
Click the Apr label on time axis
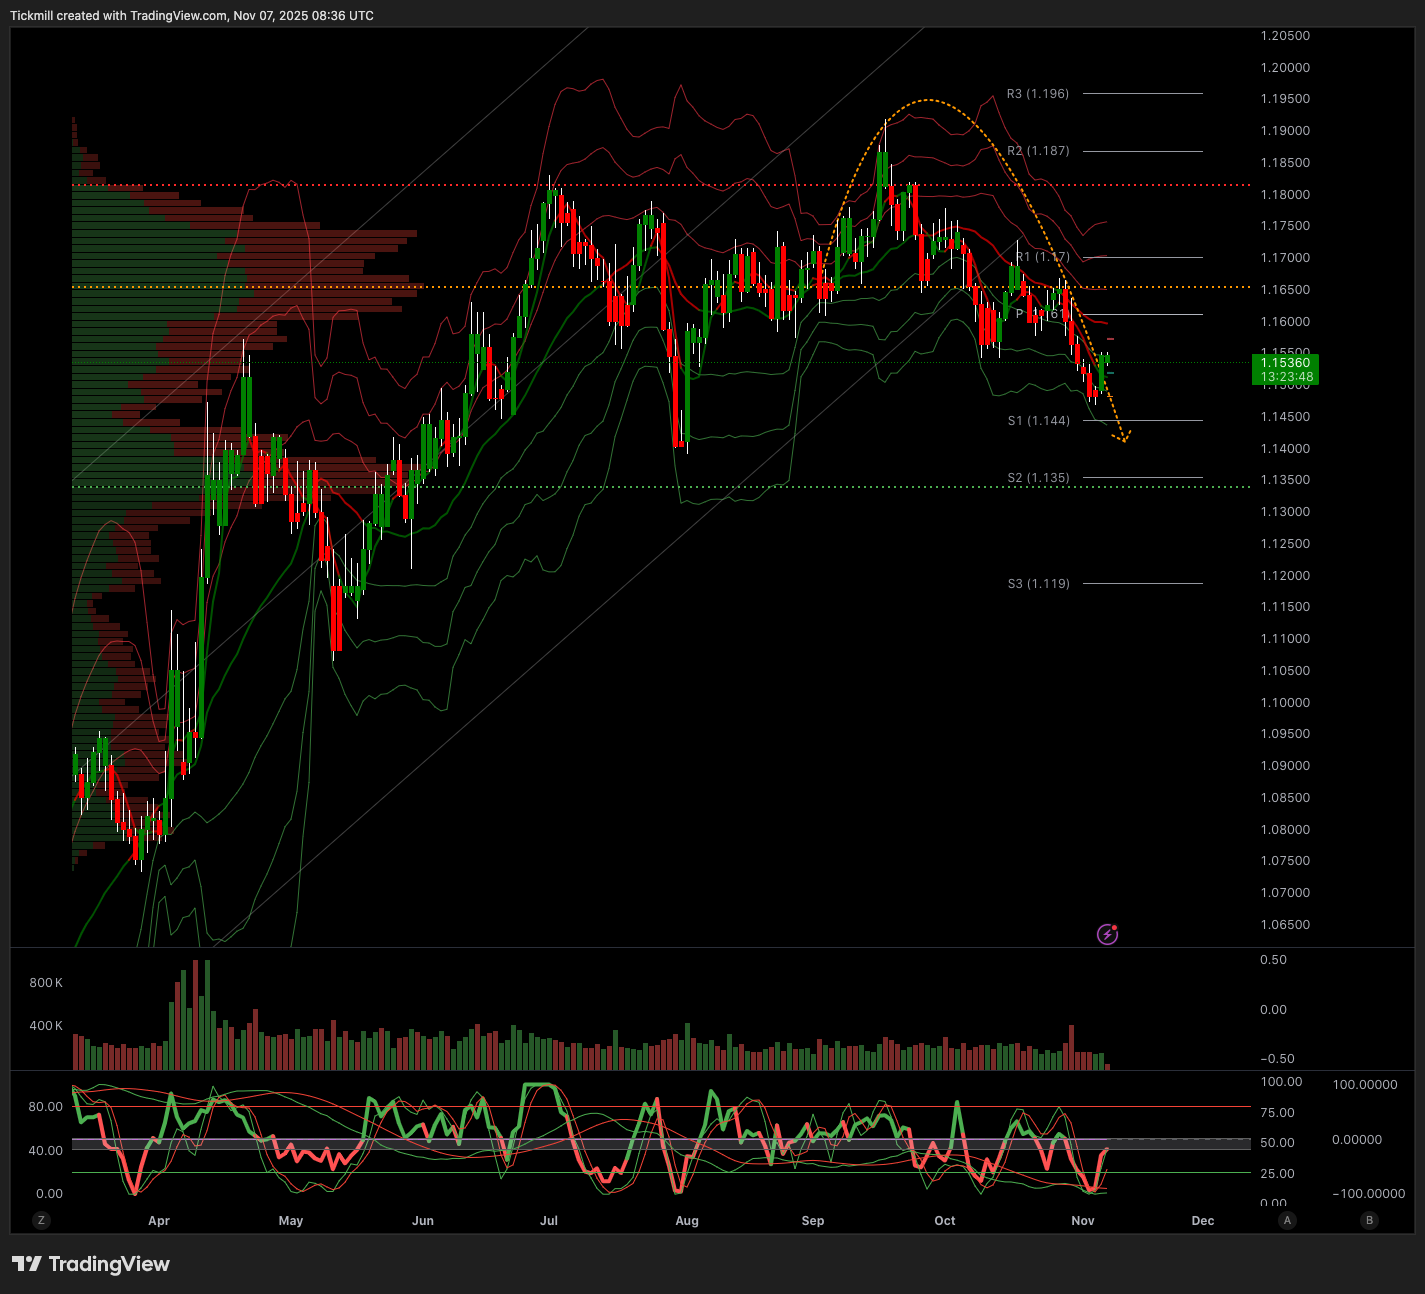[158, 1221]
